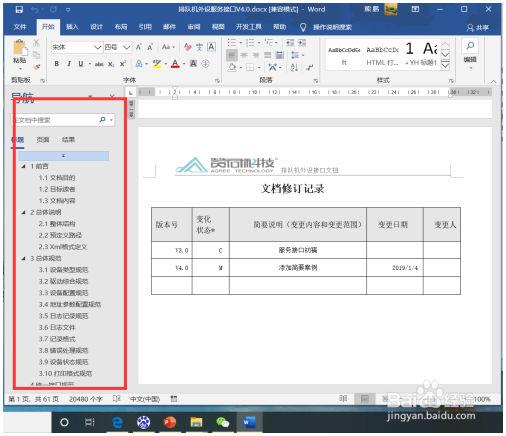506x436 pixels.
Task: Switch to the 页面 tab in navigation pane
Action: point(43,140)
